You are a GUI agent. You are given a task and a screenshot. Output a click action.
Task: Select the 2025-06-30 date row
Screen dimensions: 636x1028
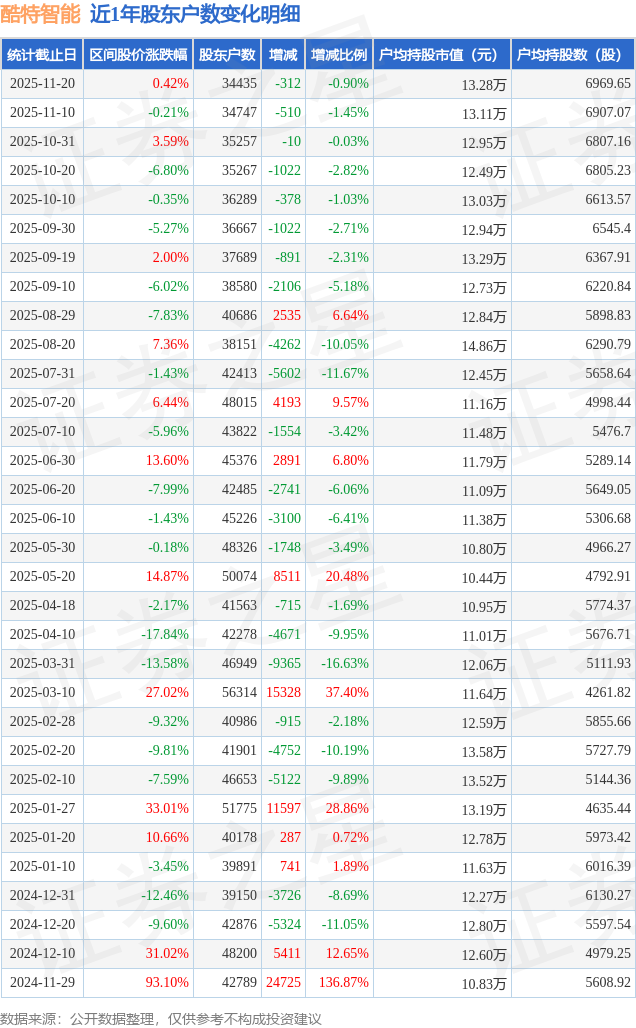[x=42, y=461]
